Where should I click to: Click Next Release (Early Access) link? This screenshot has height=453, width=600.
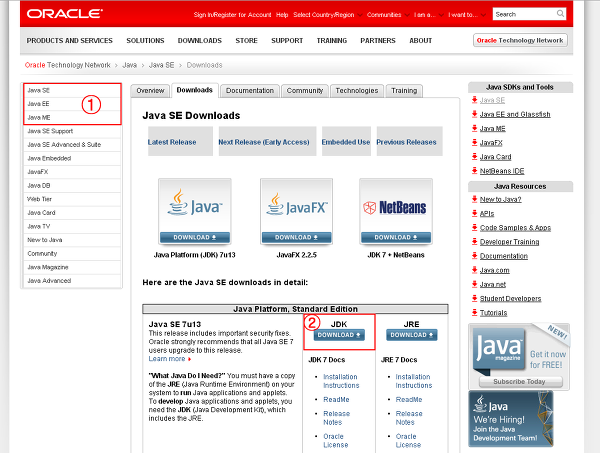264,142
